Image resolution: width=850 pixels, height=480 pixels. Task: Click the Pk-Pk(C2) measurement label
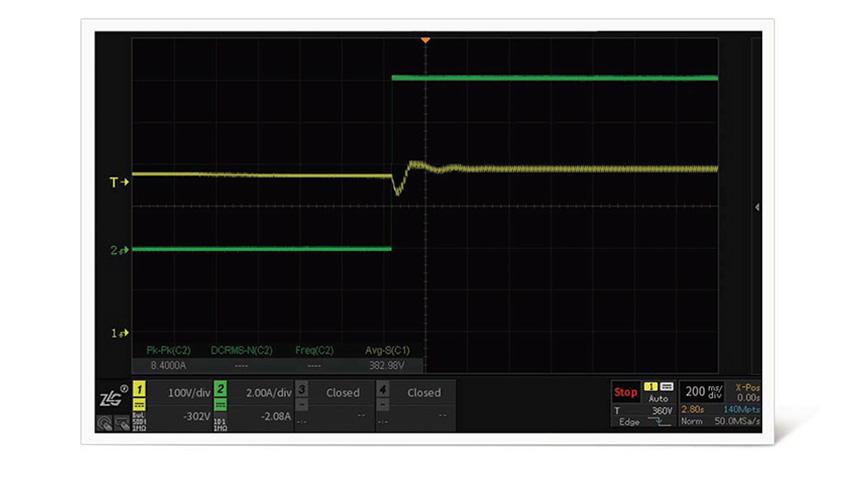tap(169, 350)
